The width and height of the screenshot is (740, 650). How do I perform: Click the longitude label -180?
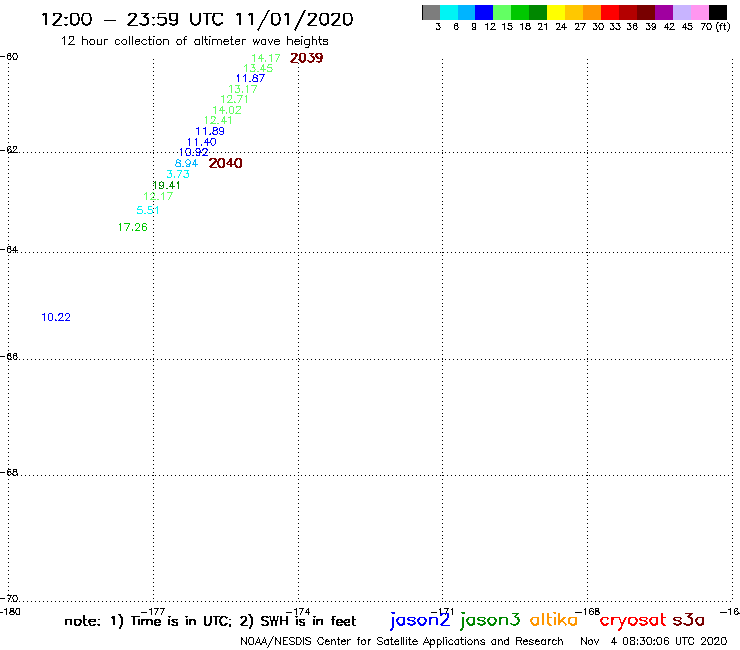(x=10, y=612)
